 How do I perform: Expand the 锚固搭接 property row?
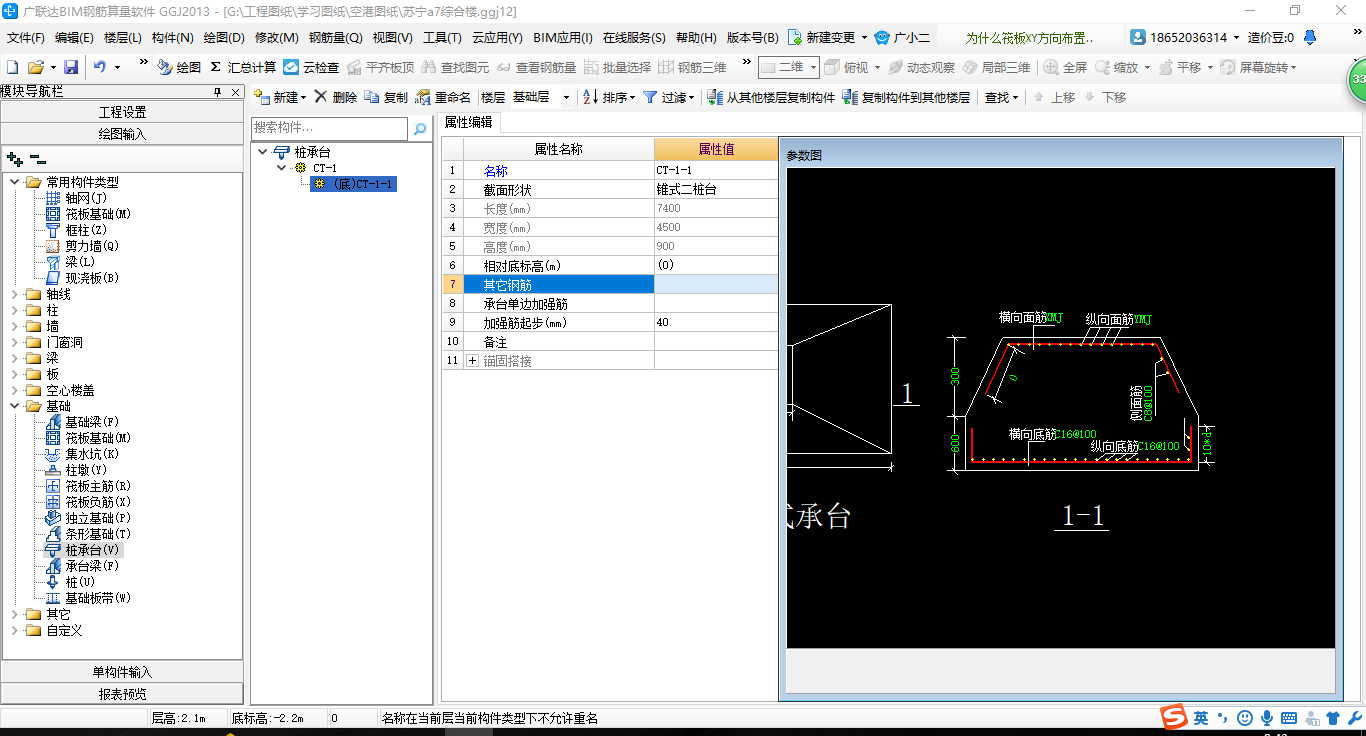click(x=473, y=360)
